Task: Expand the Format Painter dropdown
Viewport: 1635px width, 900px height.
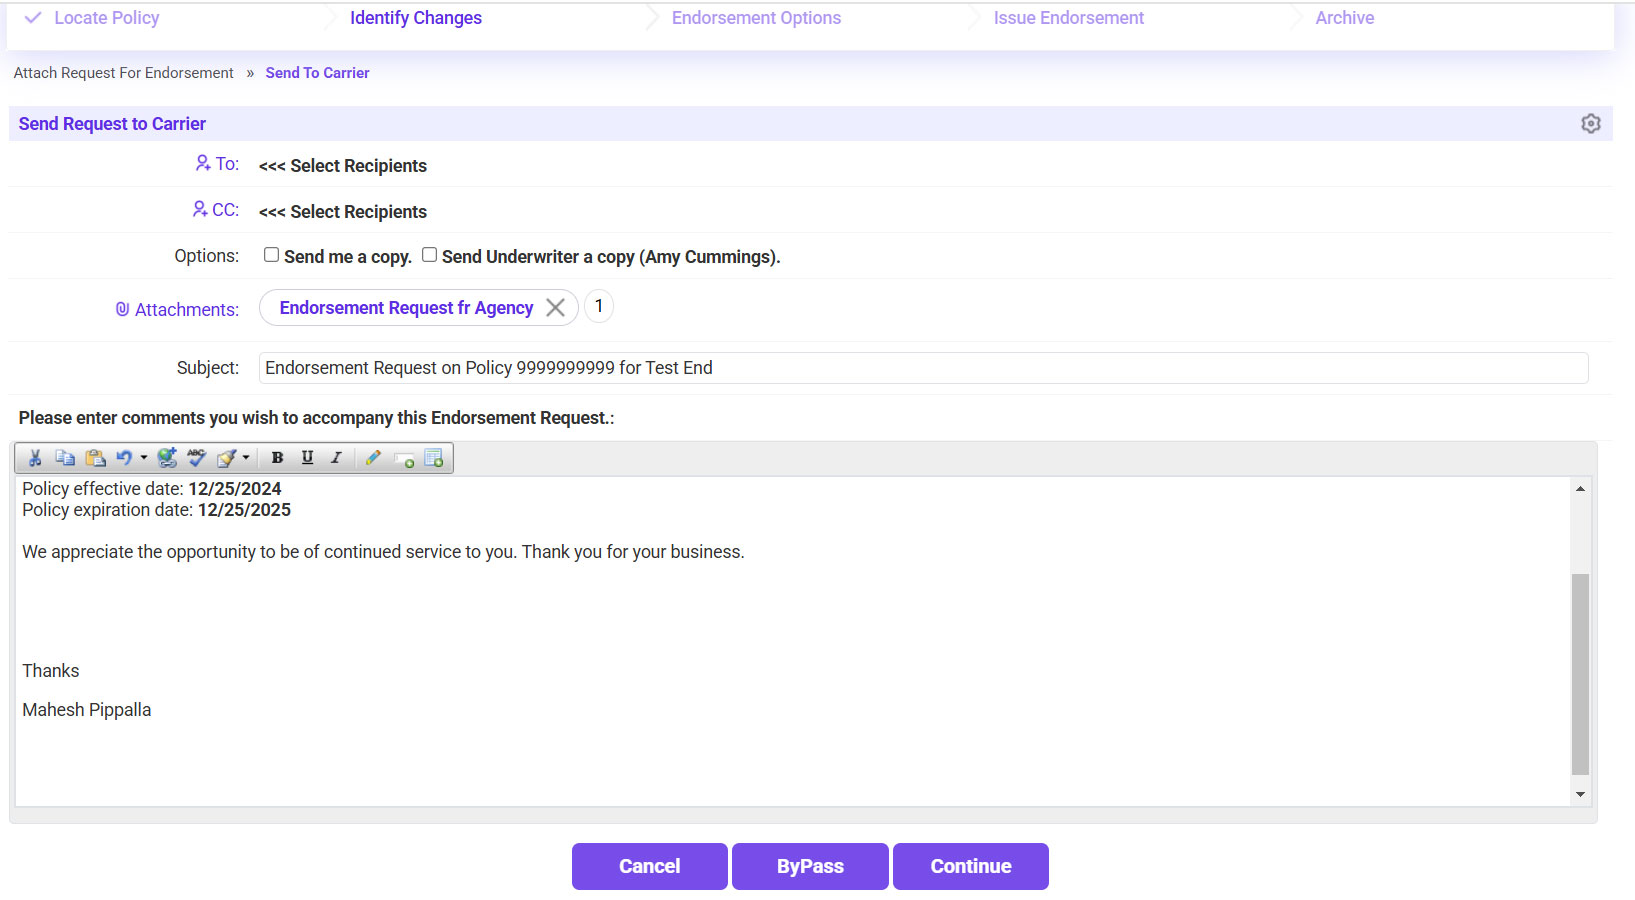Action: (245, 457)
